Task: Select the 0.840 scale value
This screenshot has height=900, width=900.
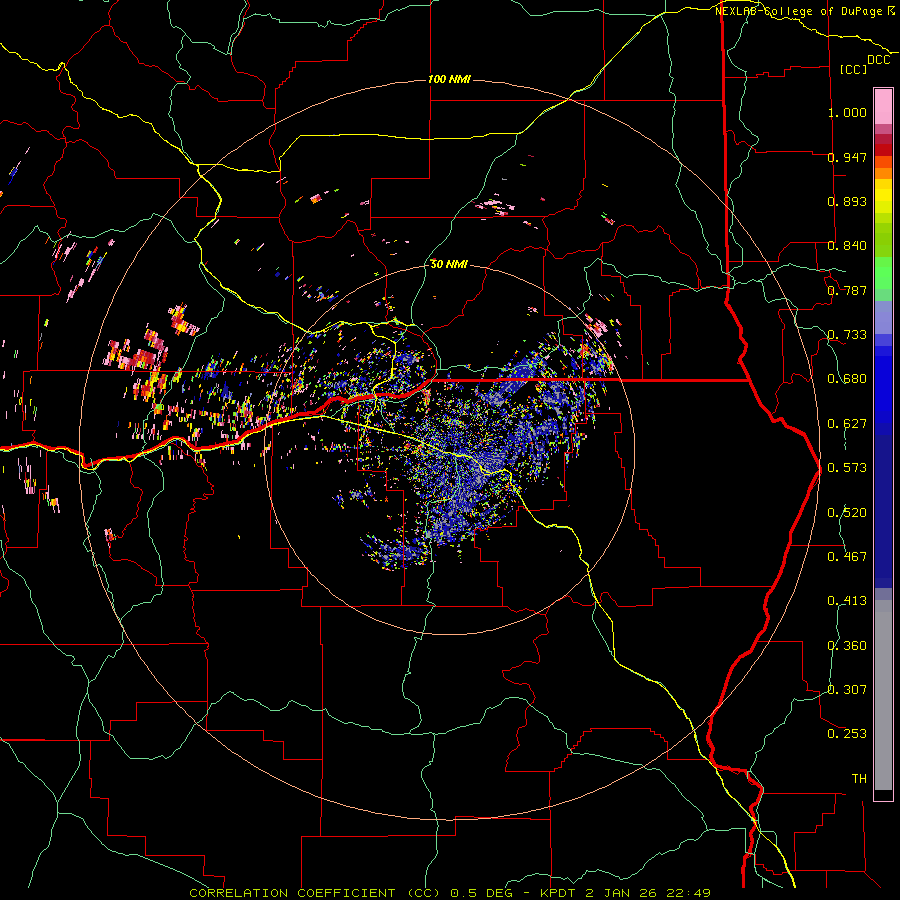Action: point(847,246)
